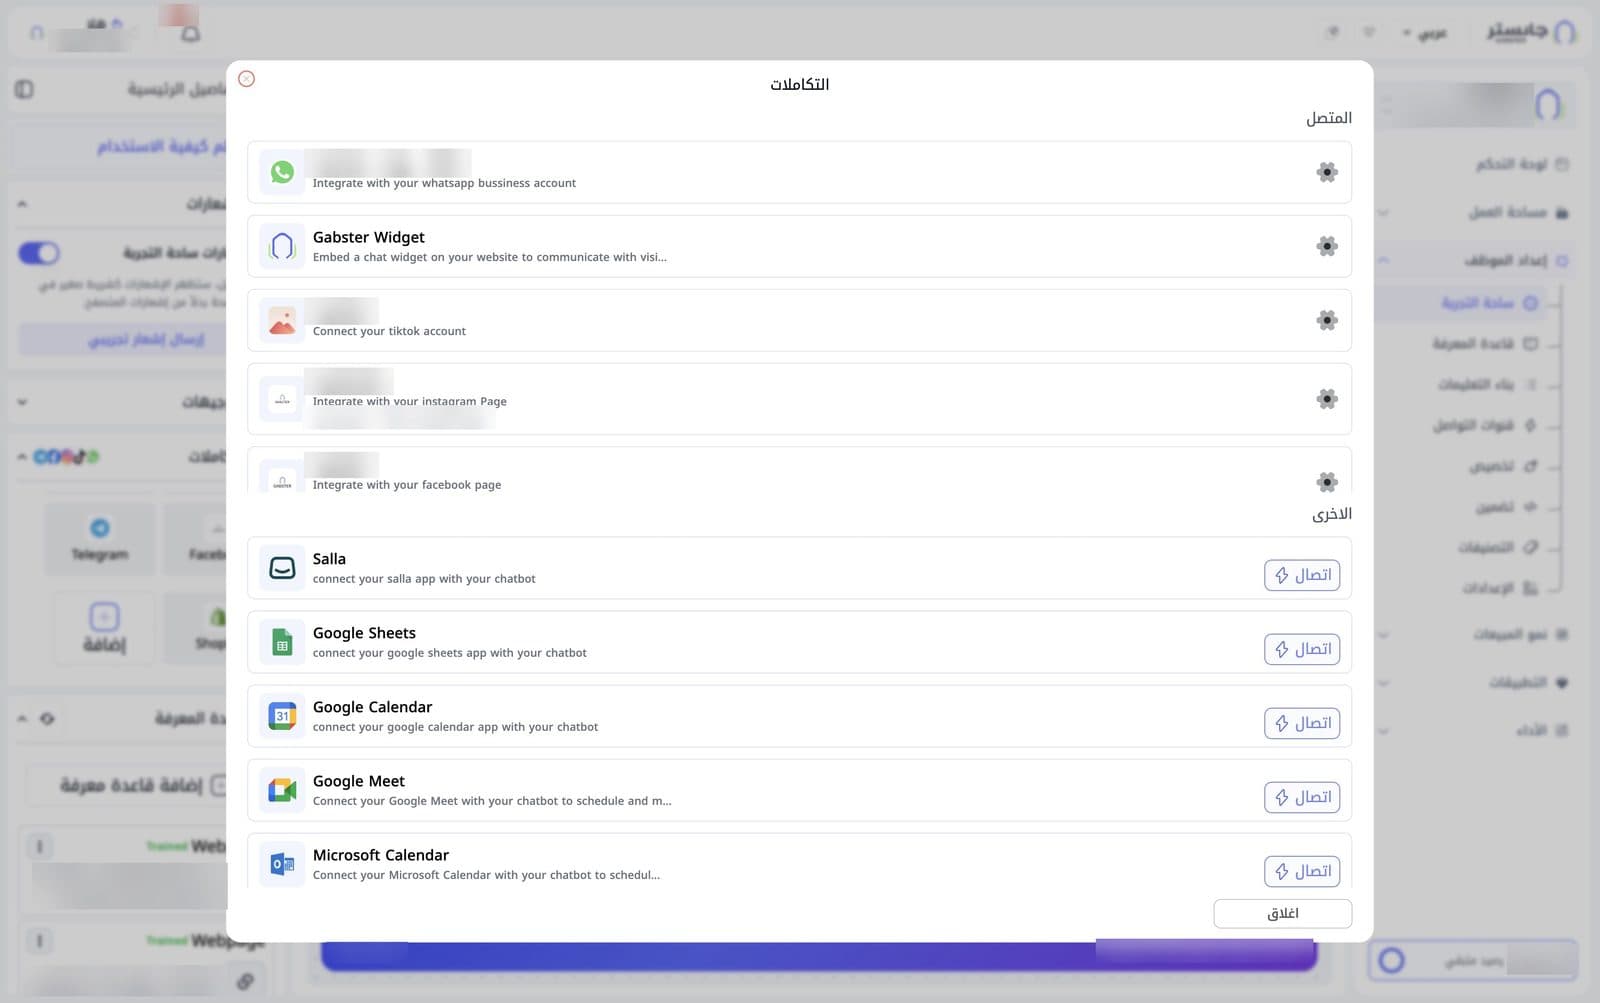The width and height of the screenshot is (1600, 1003).
Task: Connect Salla using its اتصال button
Action: [x=1302, y=575]
